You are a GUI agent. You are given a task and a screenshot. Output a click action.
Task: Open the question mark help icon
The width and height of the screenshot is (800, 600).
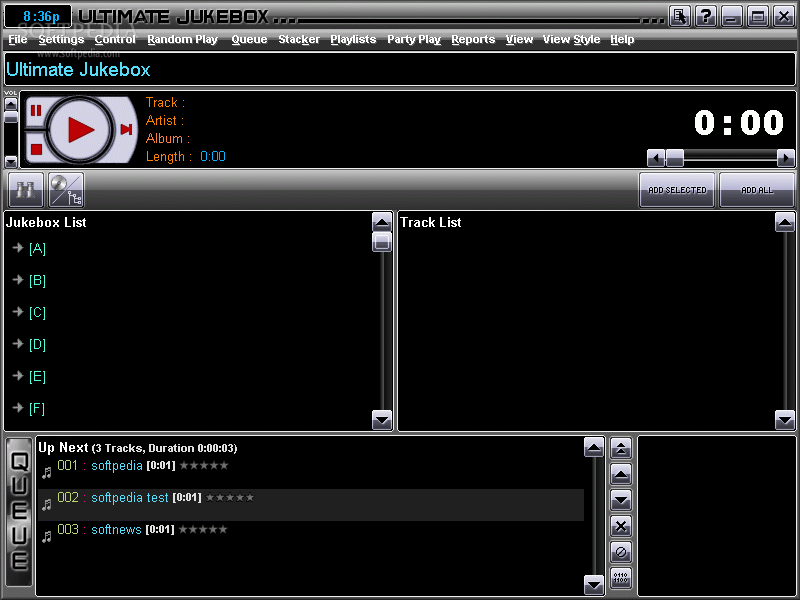click(706, 16)
